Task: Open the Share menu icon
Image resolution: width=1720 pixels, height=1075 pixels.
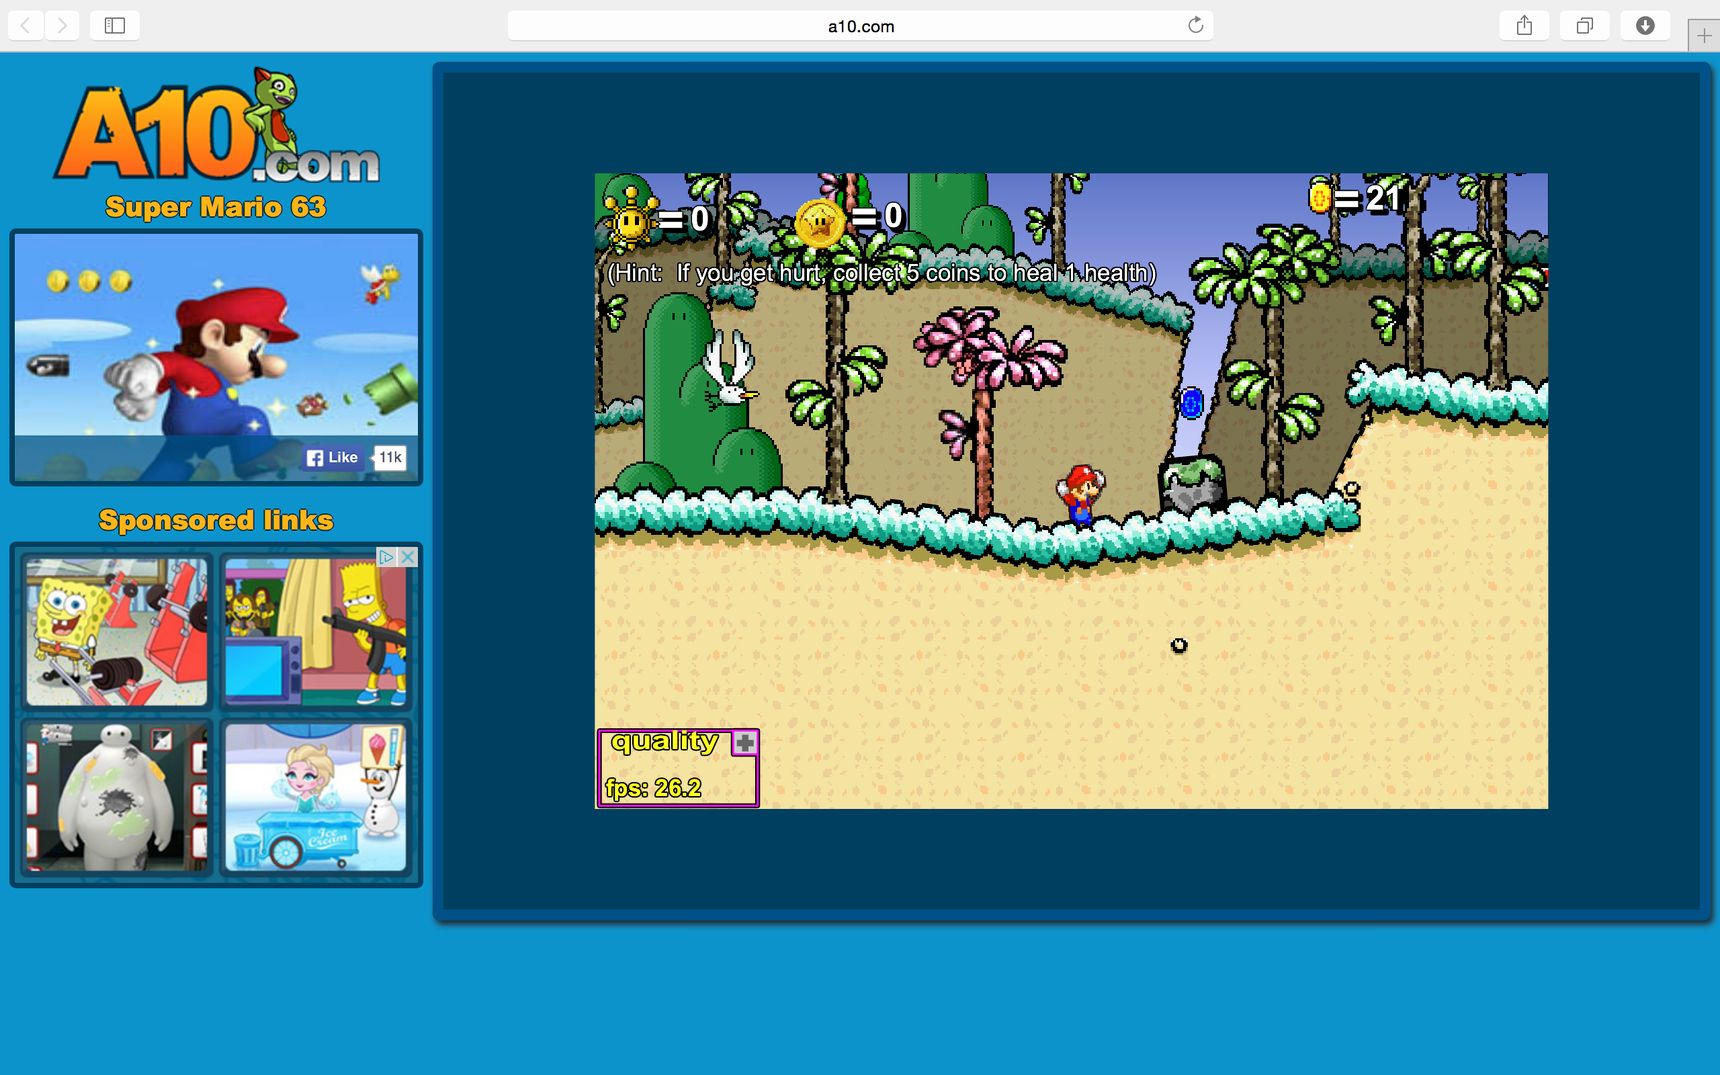Action: click(x=1524, y=25)
